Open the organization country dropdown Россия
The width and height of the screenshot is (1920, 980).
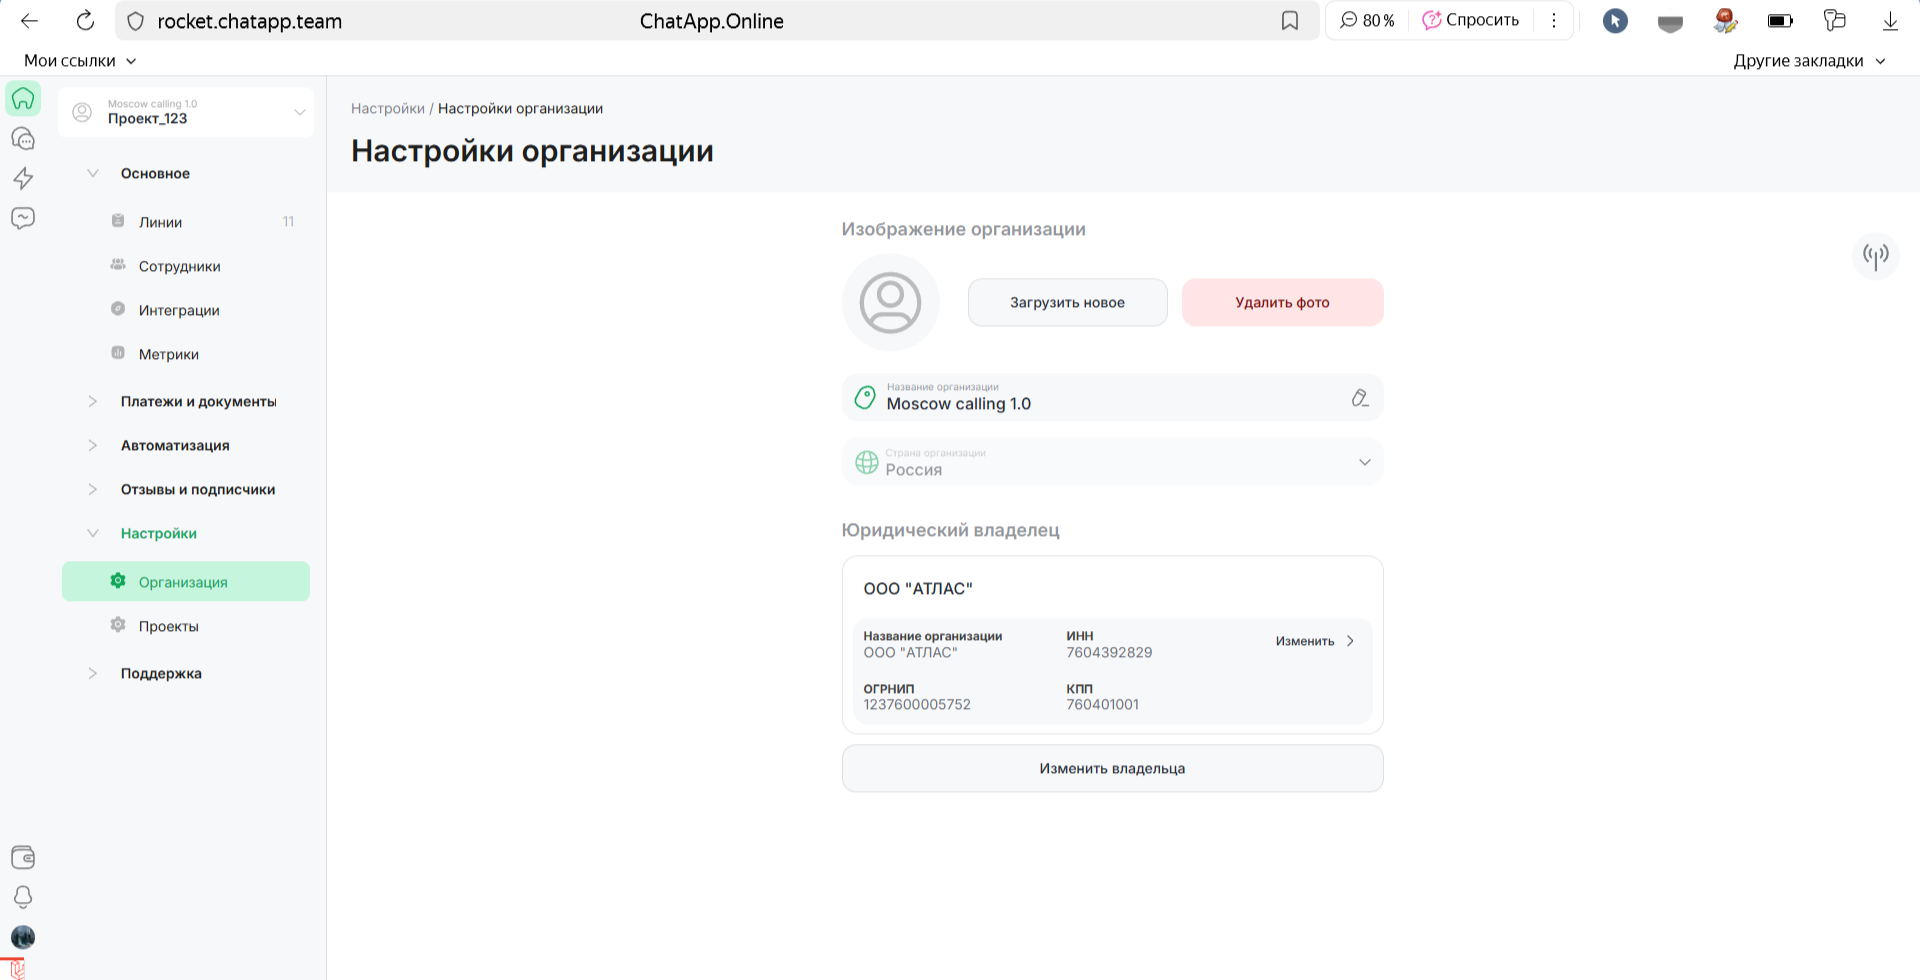[x=1112, y=462]
